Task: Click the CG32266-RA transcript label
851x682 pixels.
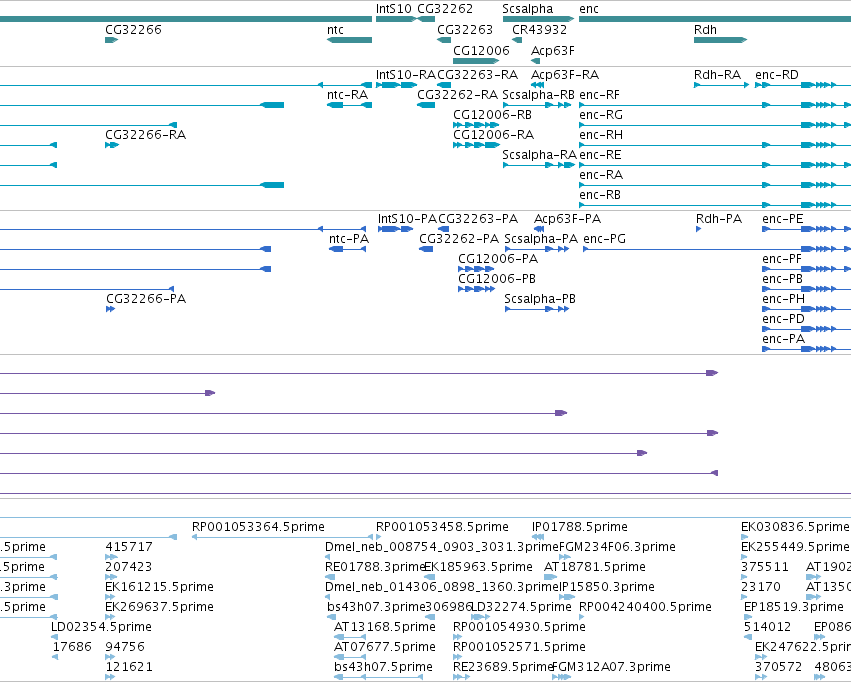Action: tap(145, 135)
